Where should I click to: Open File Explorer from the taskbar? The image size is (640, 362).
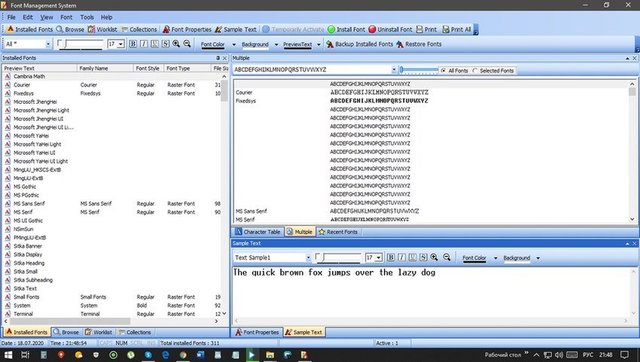[270, 355]
